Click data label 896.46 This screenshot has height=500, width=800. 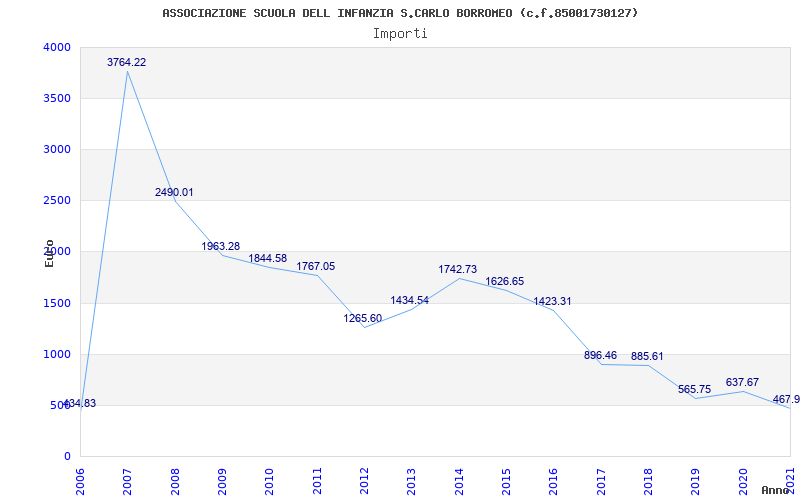[x=601, y=355]
